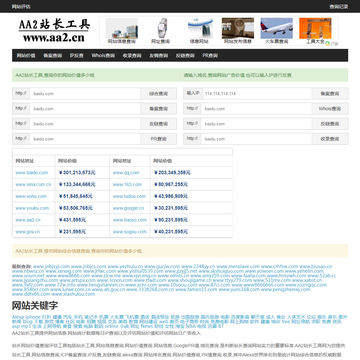Focus the 输入IP field showing 114.114.114.114
The image size is (360, 360).
(257, 94)
